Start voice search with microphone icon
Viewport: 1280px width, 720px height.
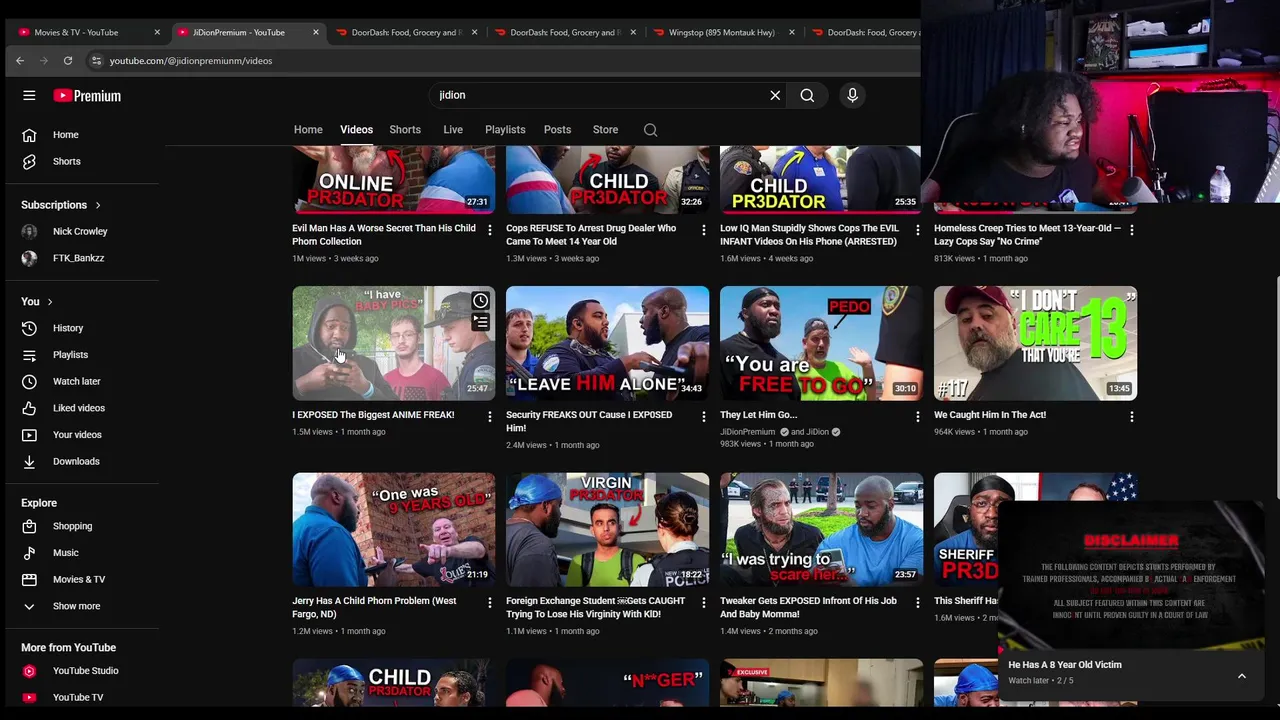pos(852,95)
